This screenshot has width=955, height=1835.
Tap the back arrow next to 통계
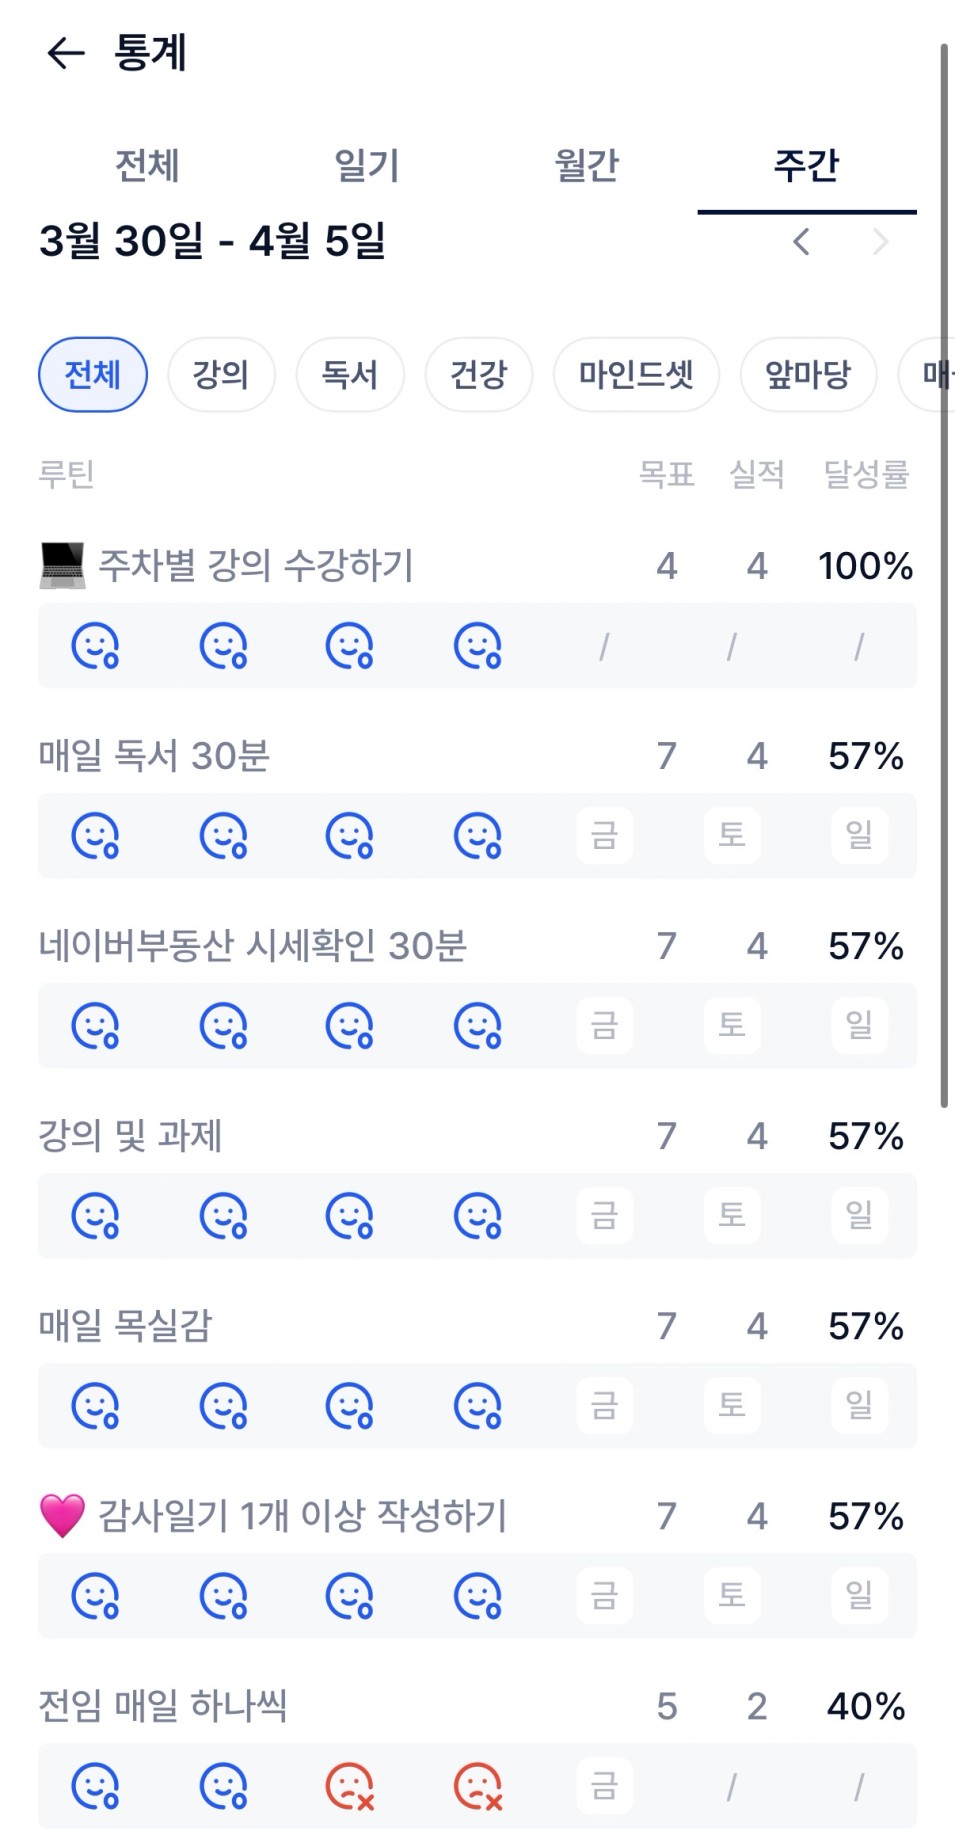tap(66, 53)
